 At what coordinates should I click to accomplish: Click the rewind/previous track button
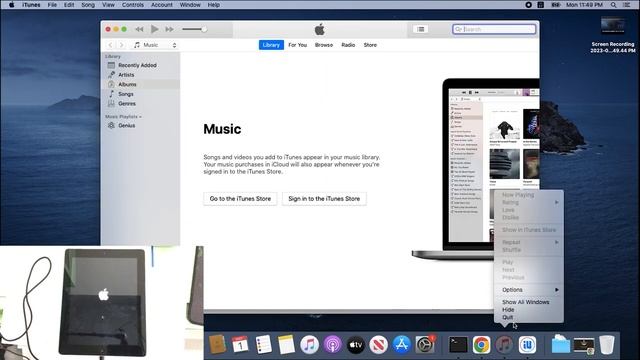[x=139, y=29]
